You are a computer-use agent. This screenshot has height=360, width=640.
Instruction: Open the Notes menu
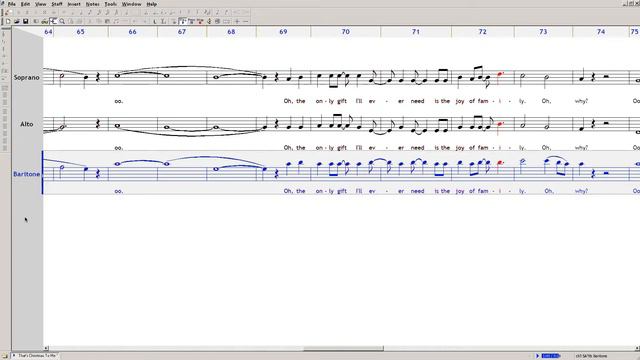pyautogui.click(x=92, y=4)
